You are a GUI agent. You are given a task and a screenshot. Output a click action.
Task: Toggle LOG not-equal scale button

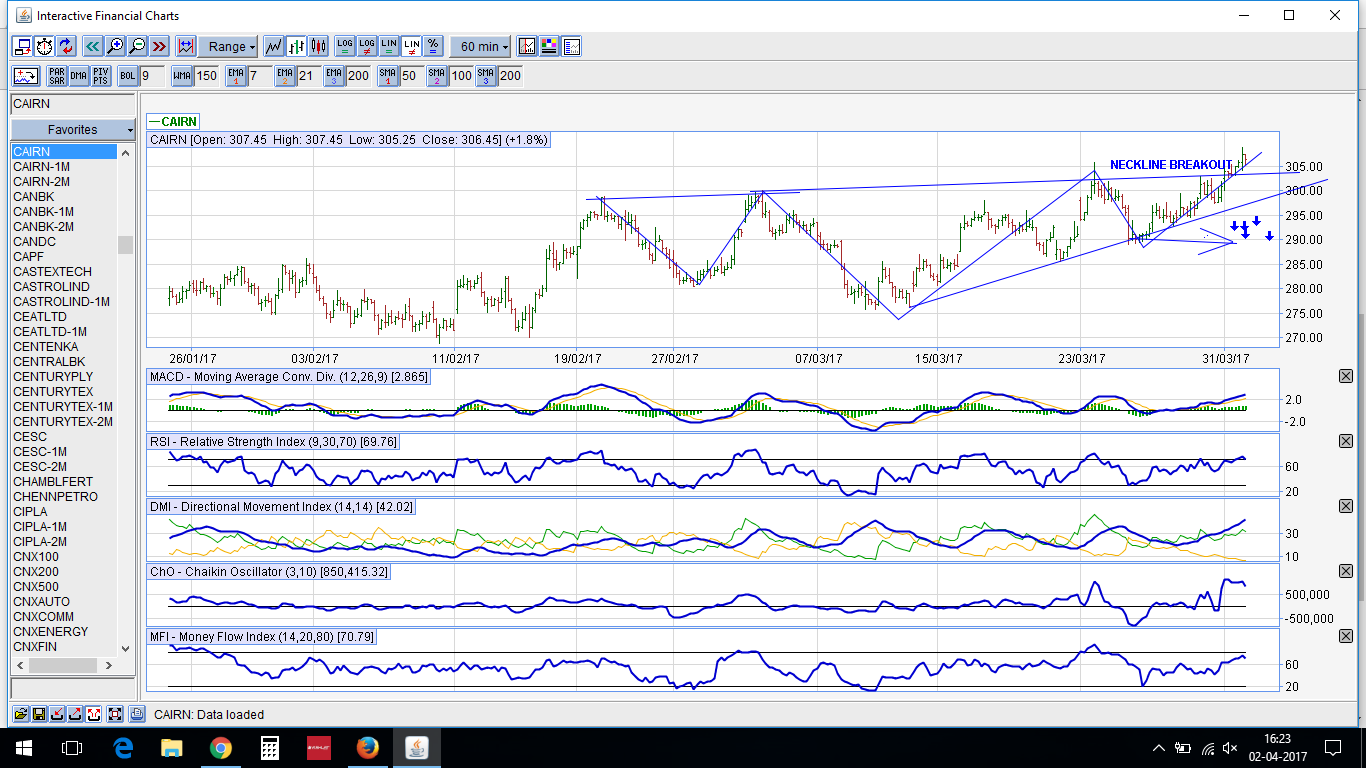click(367, 46)
